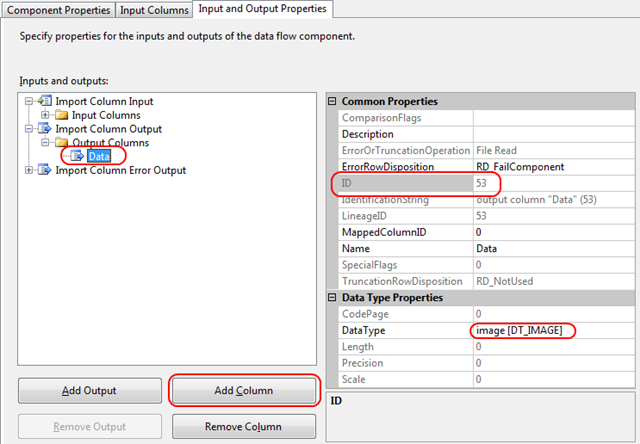Click the Import Column Input node icon
This screenshot has height=444, width=640.
pos(43,101)
